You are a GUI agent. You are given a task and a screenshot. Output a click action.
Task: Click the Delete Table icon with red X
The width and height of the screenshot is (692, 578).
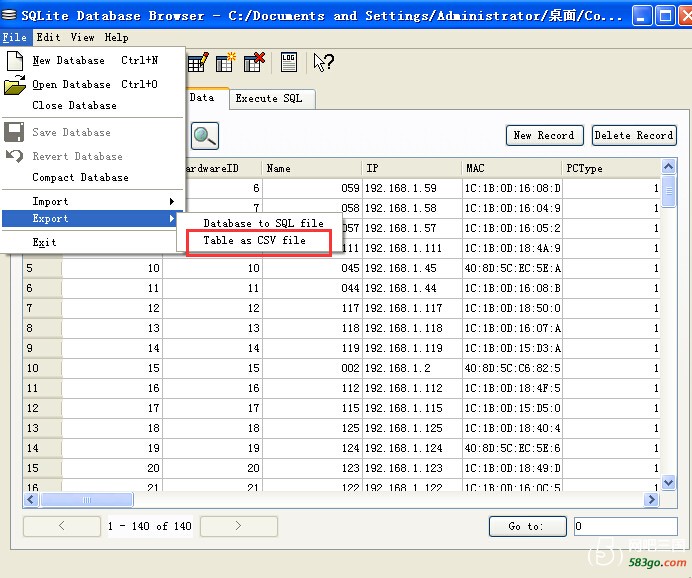254,62
